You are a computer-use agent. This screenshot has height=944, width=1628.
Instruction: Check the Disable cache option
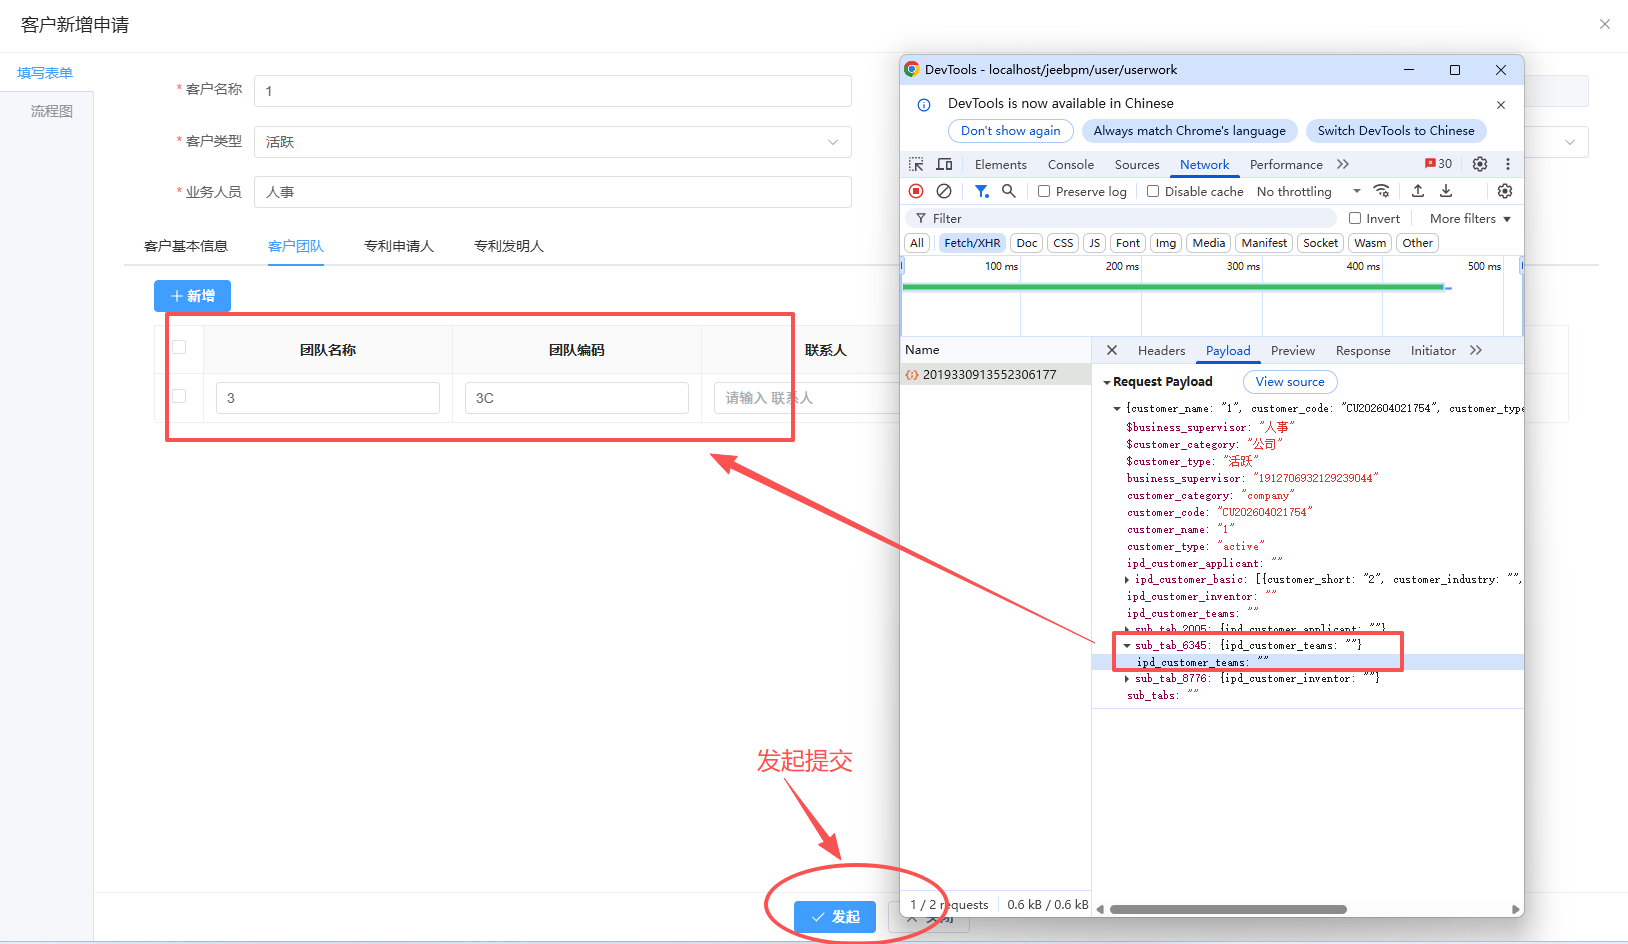click(1153, 191)
